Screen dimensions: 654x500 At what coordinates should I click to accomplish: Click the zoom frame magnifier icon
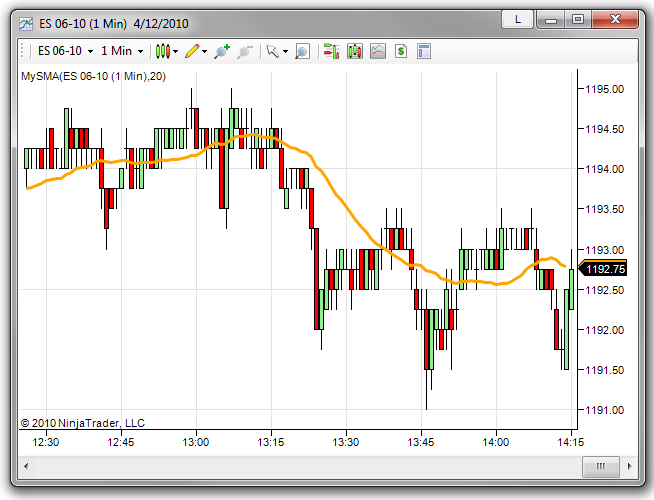coord(302,51)
